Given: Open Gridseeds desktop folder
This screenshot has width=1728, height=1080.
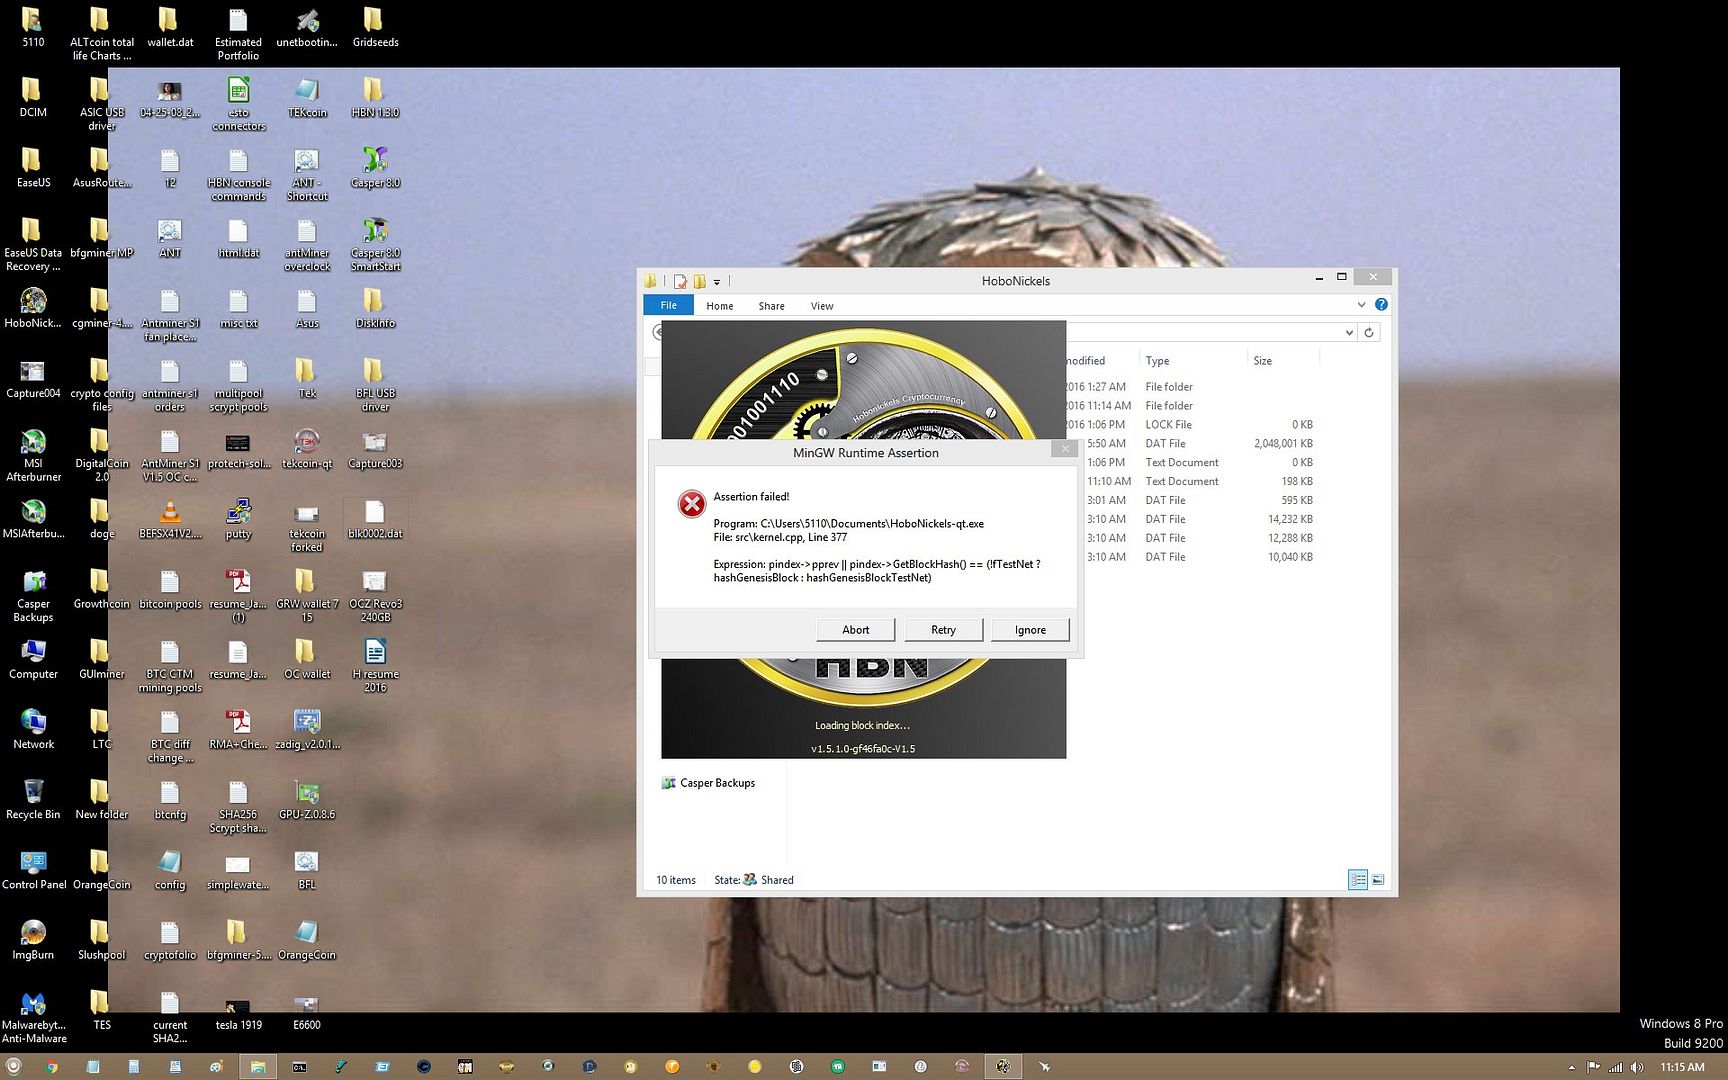Looking at the screenshot, I should (x=375, y=28).
